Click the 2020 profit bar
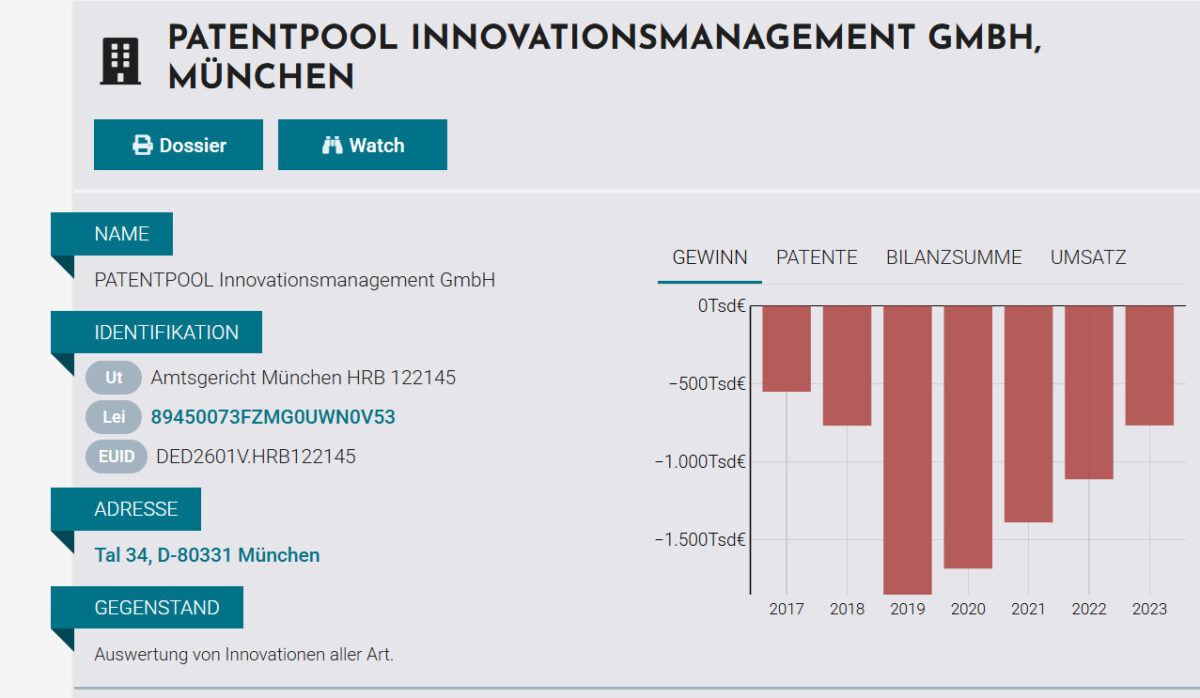 [x=968, y=436]
